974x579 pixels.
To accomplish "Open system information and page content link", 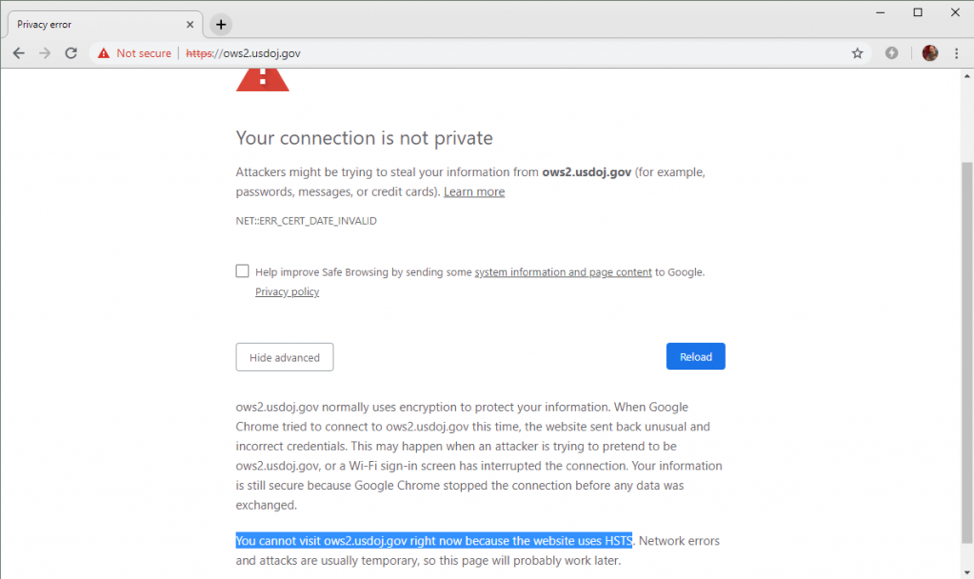I will (x=563, y=272).
